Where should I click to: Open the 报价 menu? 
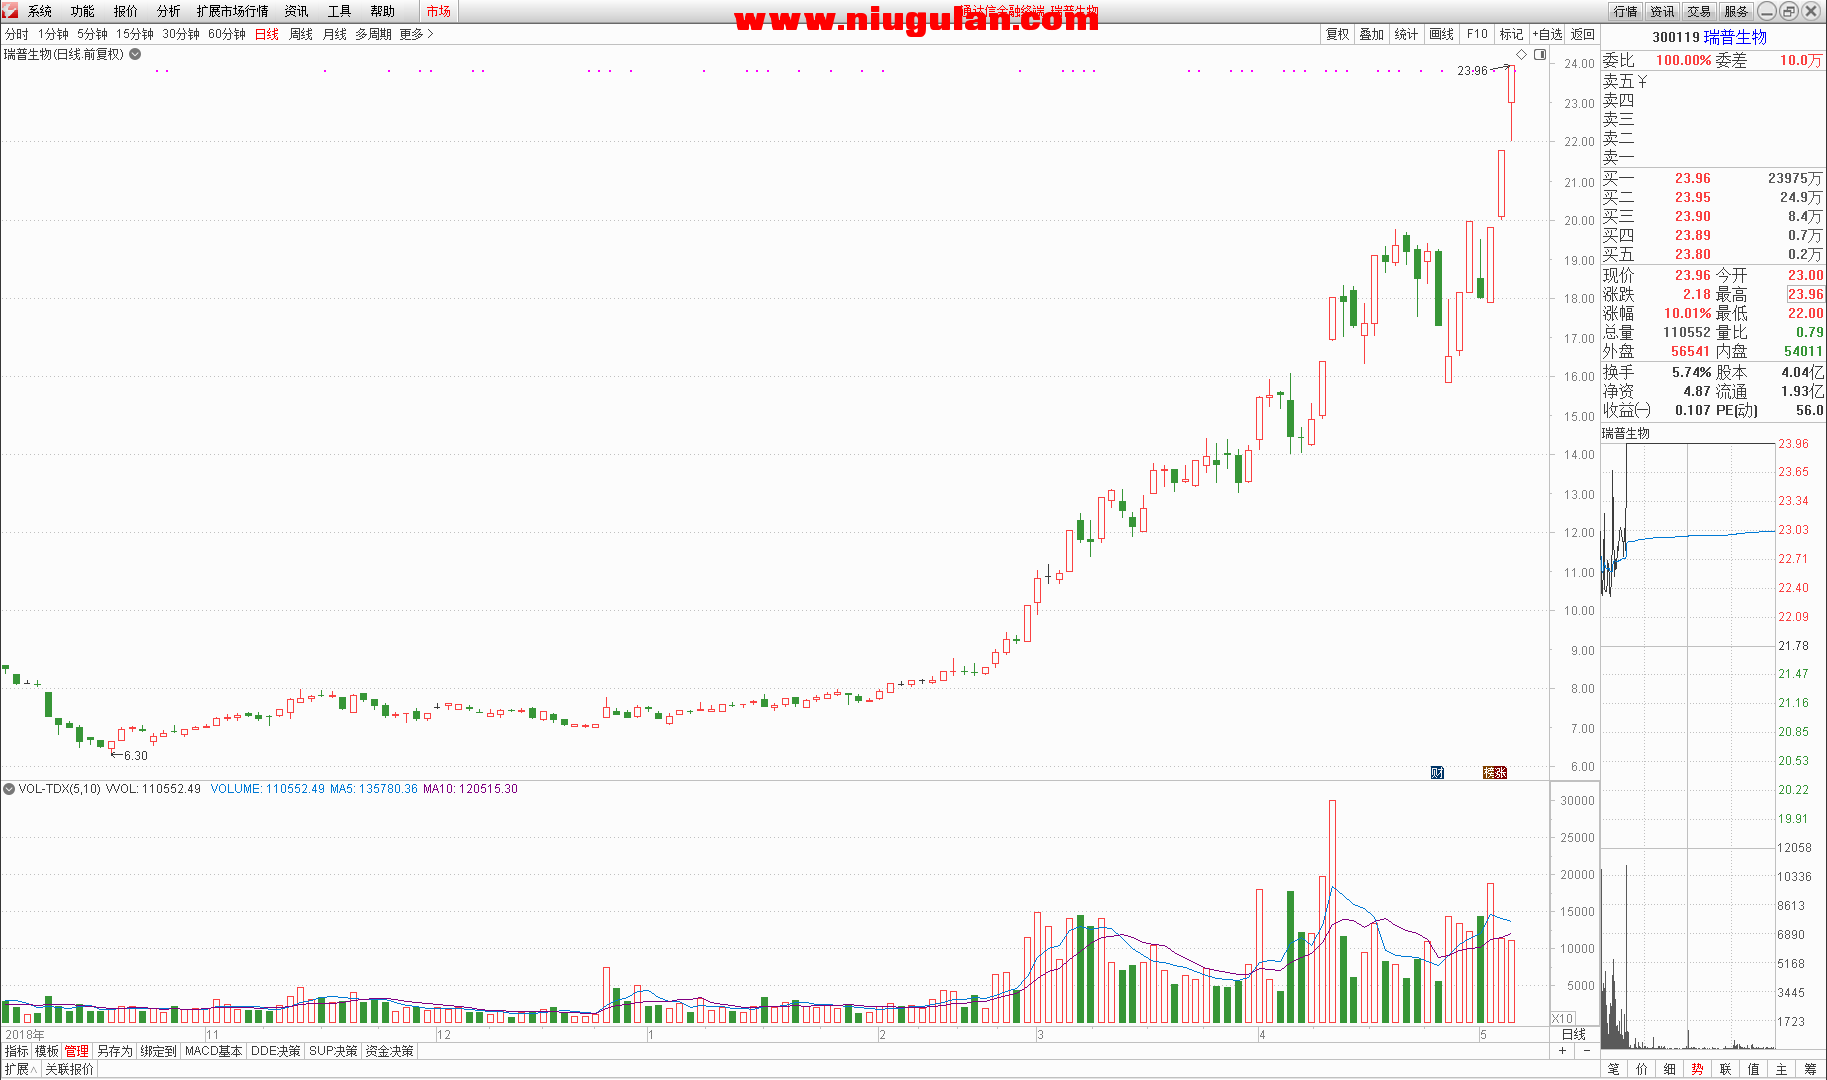(126, 11)
